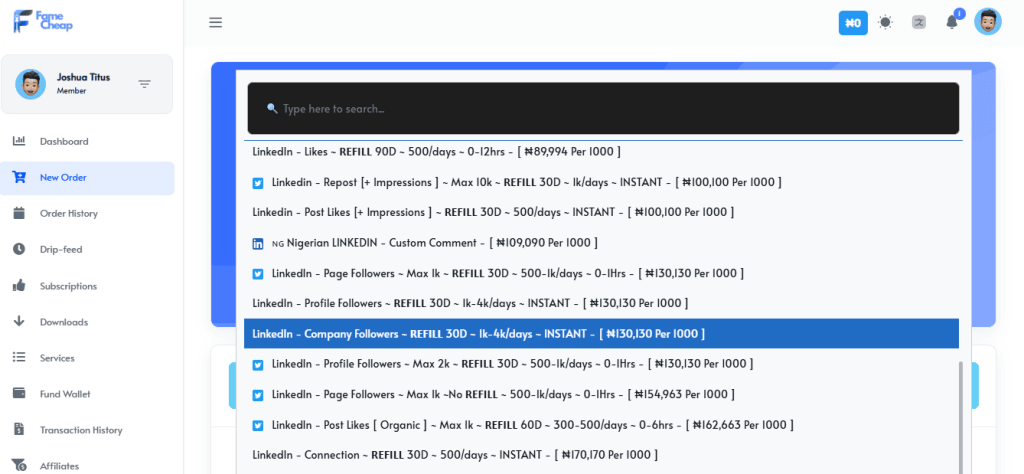This screenshot has width=1024, height=474.
Task: Open Affiliates menu label
Action: [59, 466]
